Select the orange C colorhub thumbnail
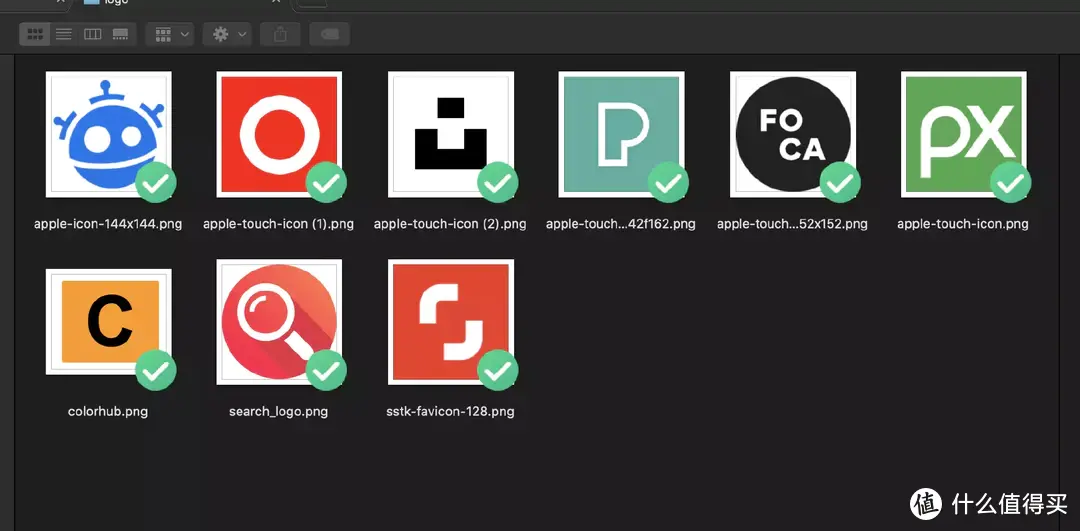Image resolution: width=1080 pixels, height=531 pixels. pos(109,322)
